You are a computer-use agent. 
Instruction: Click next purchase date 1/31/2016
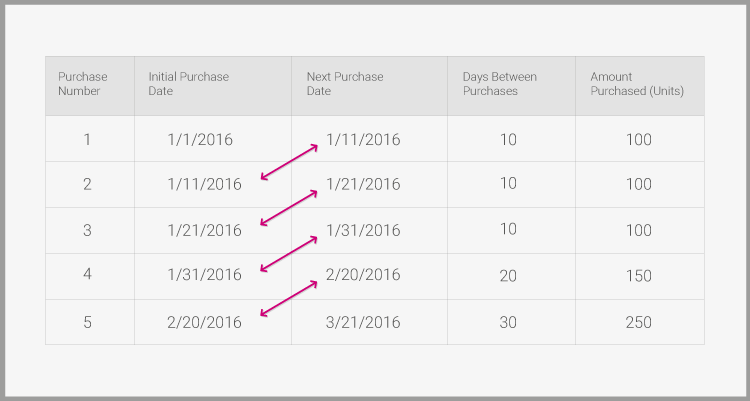pos(363,230)
